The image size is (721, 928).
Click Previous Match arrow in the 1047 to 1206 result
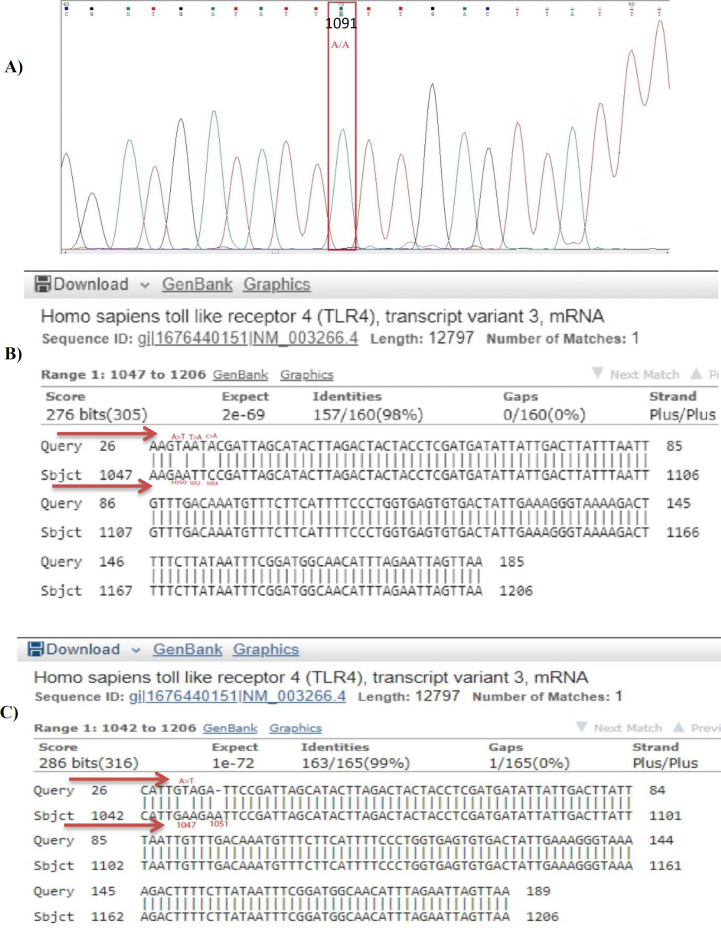tap(702, 375)
